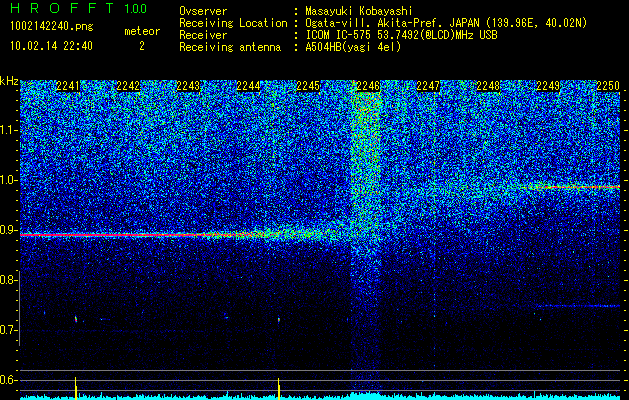The height and width of the screenshot is (400, 629).
Task: Click the 2243 time marker
Action: (x=188, y=86)
